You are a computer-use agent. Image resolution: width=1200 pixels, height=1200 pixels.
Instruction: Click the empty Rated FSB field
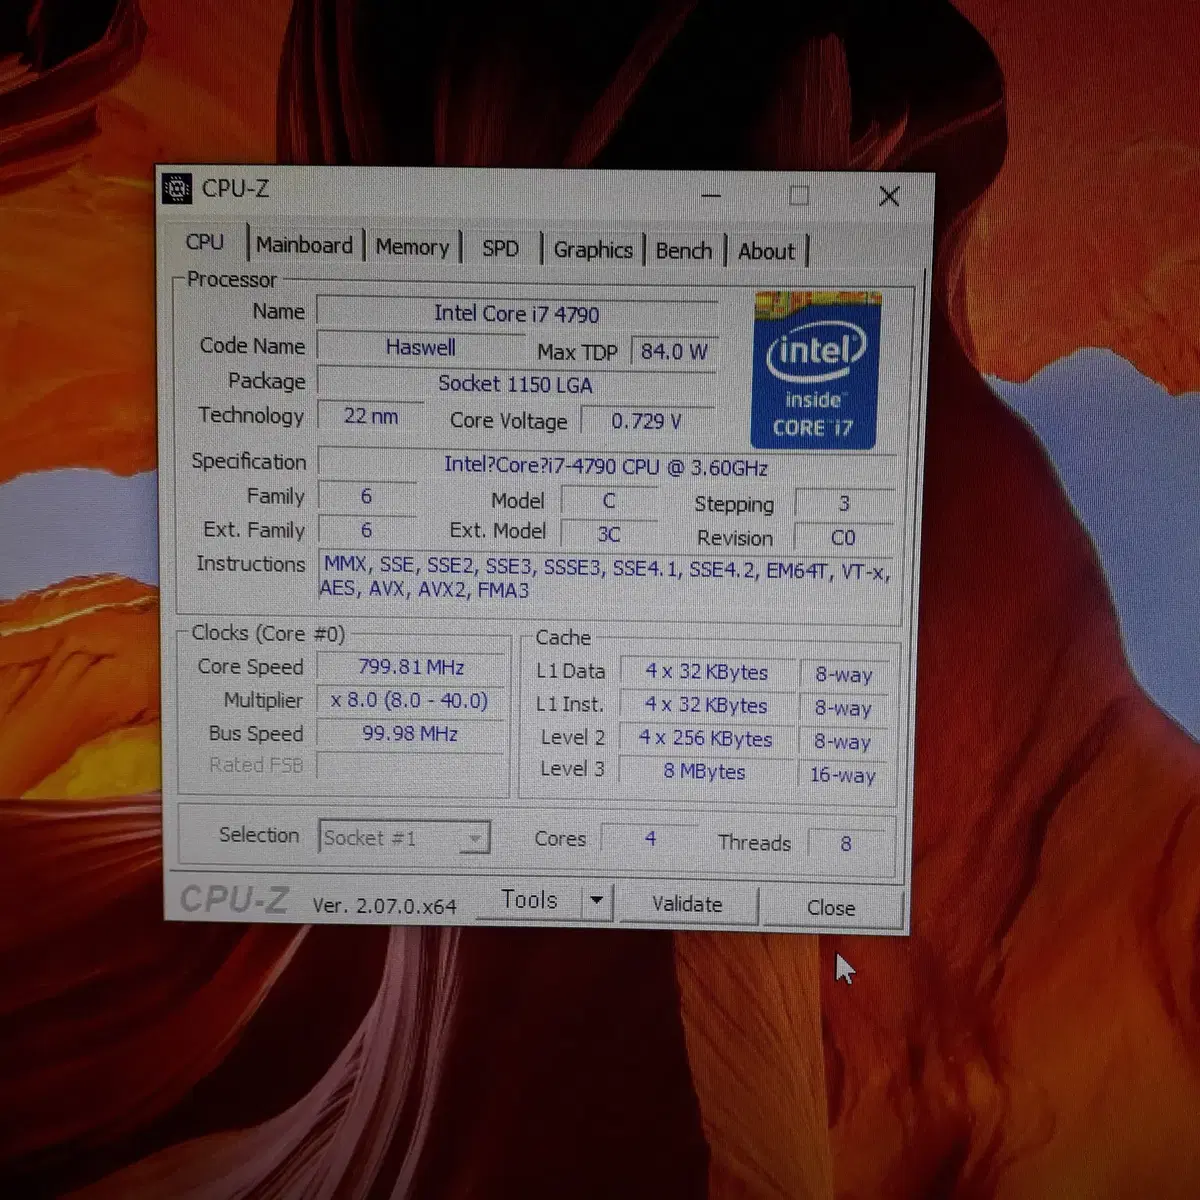pyautogui.click(x=411, y=766)
